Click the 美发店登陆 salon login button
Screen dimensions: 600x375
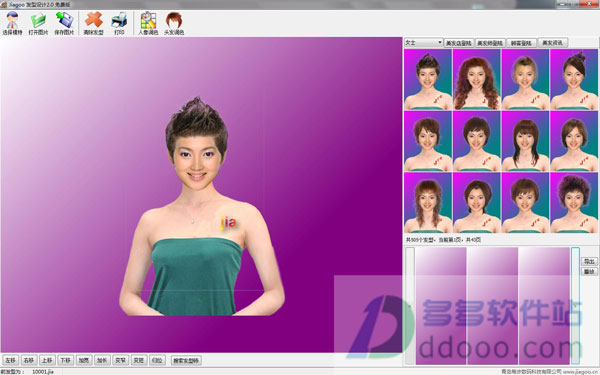[x=459, y=43]
